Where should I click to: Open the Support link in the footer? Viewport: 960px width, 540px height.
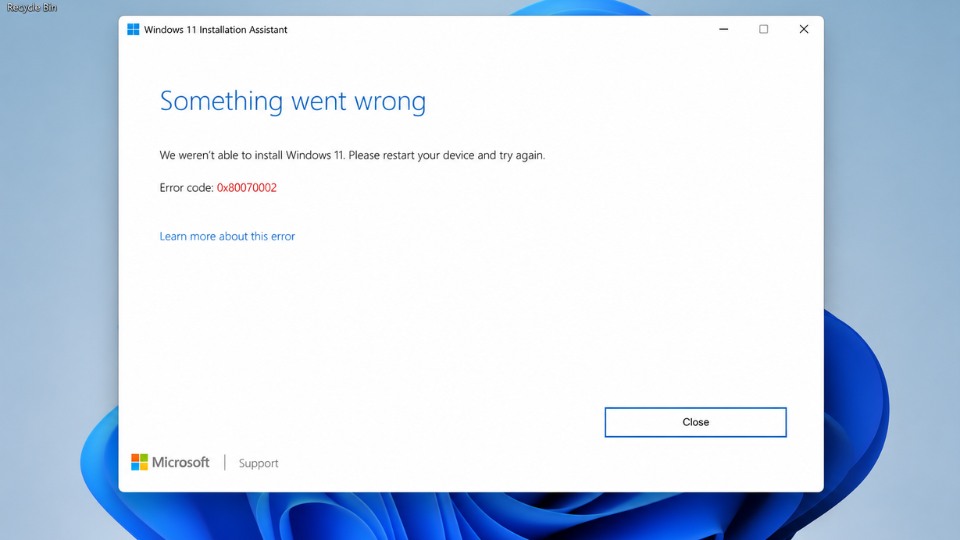point(258,463)
